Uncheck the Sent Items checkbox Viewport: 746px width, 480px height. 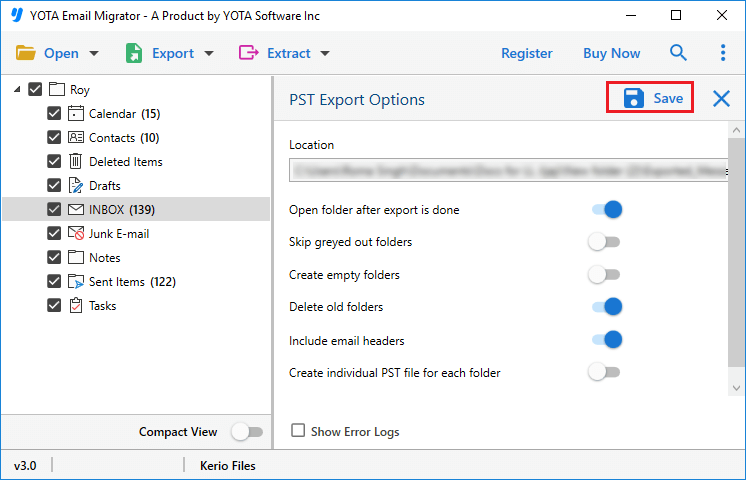tap(54, 282)
